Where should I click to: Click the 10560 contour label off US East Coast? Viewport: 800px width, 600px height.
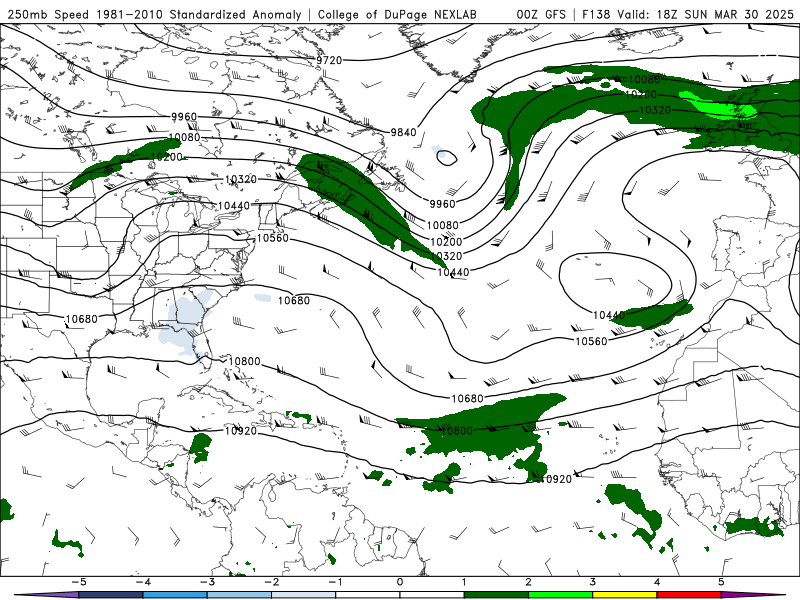(272, 238)
